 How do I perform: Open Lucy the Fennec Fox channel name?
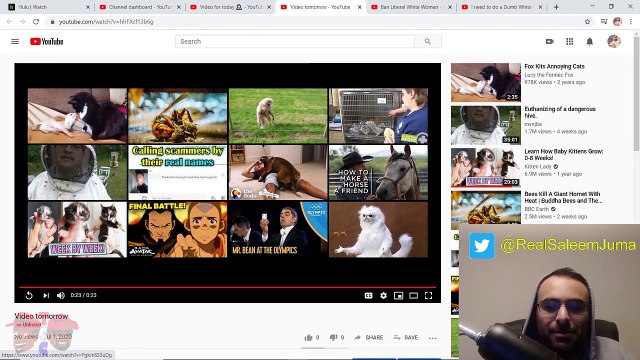549,75
